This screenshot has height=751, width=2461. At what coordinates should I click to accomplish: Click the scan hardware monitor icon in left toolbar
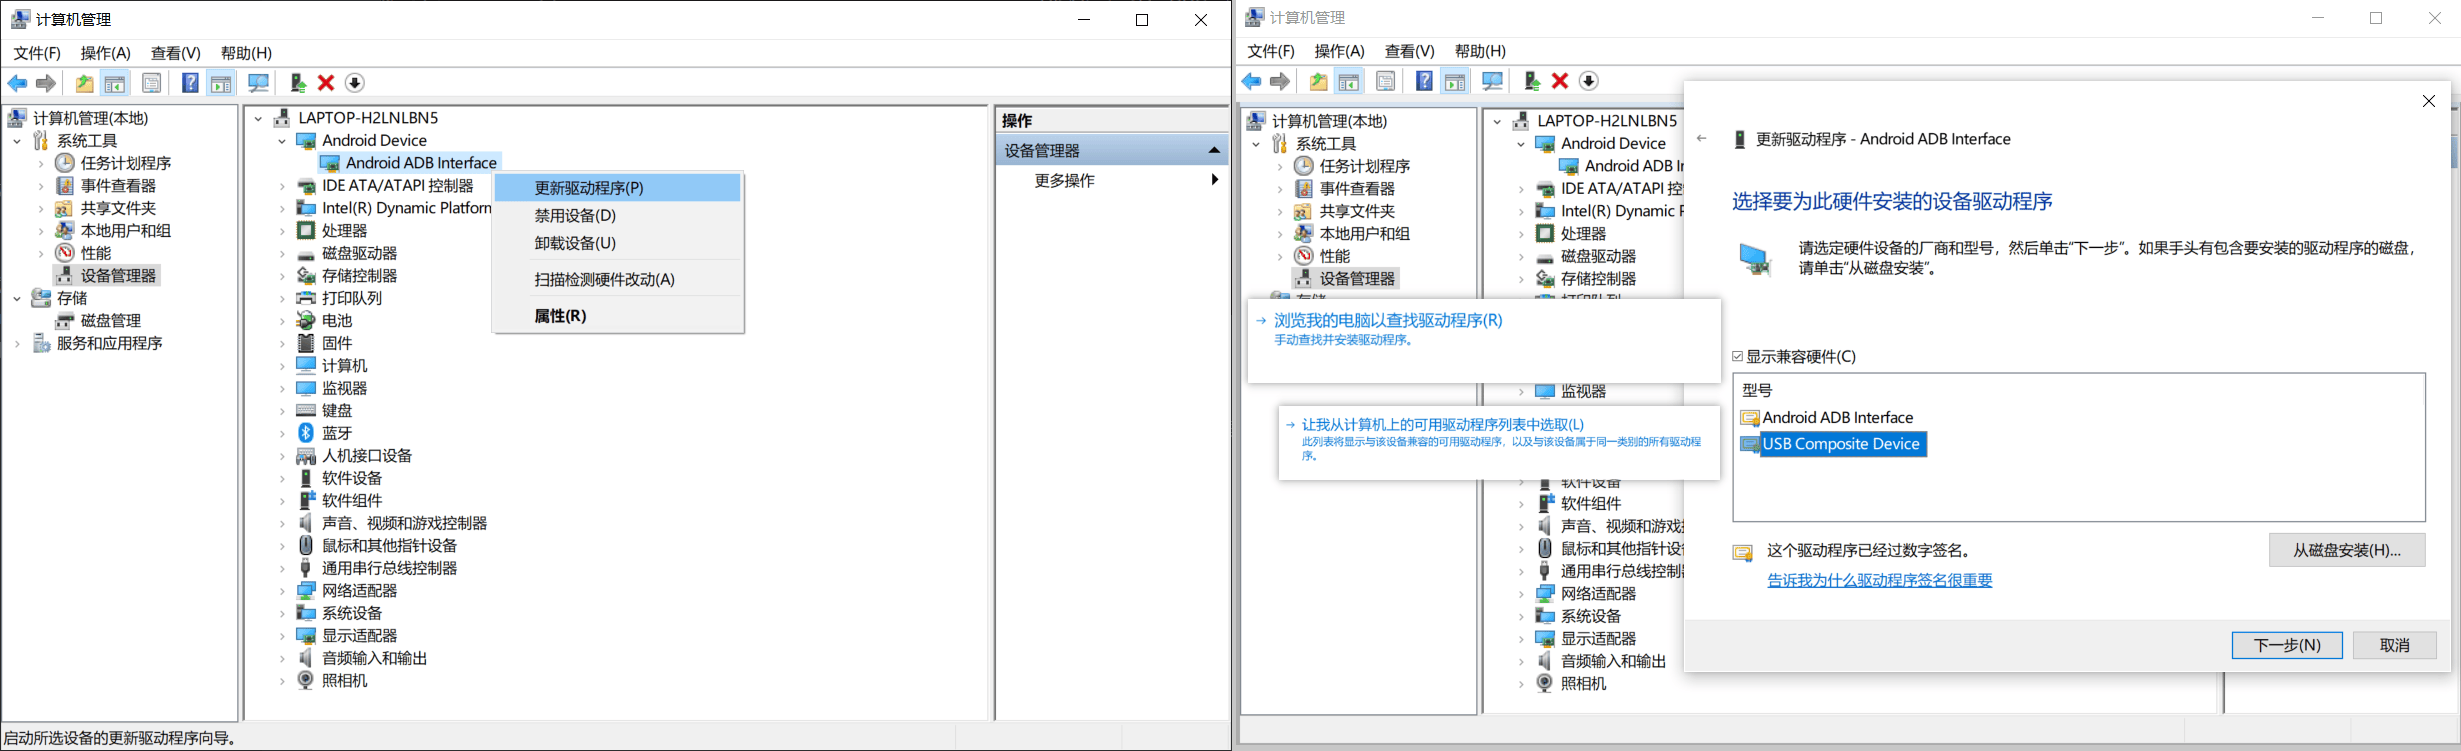coord(258,83)
